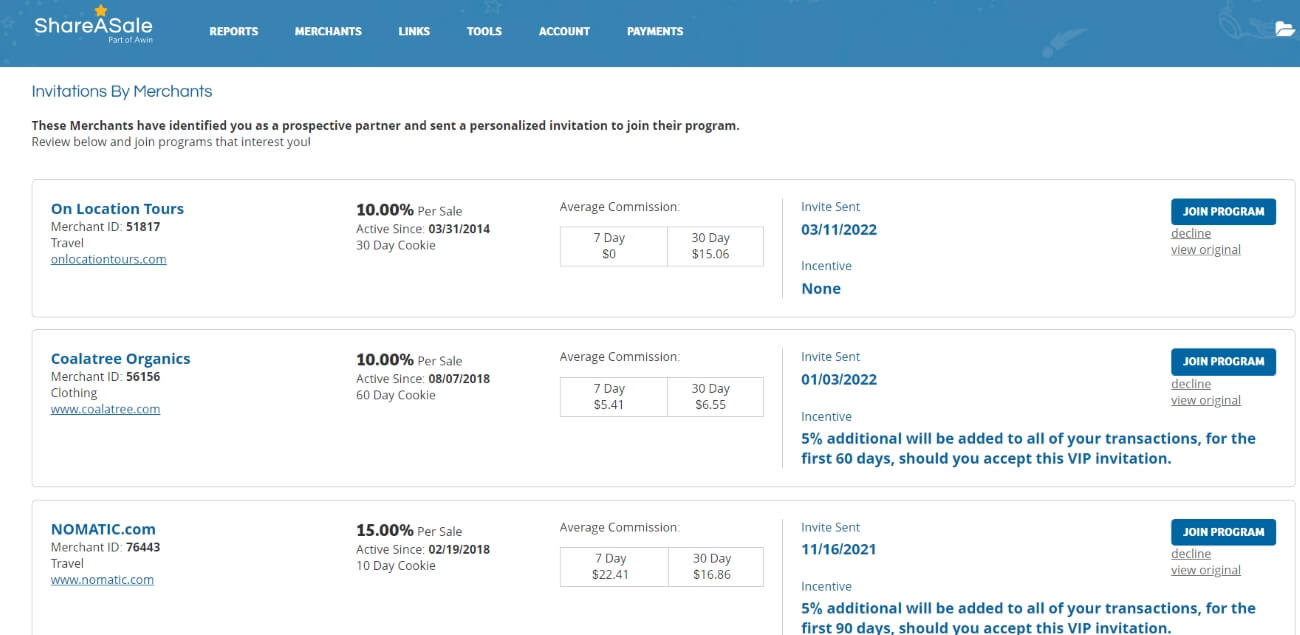The width and height of the screenshot is (1300, 635).
Task: Decline the On Location Tours invitation
Action: (x=1191, y=234)
